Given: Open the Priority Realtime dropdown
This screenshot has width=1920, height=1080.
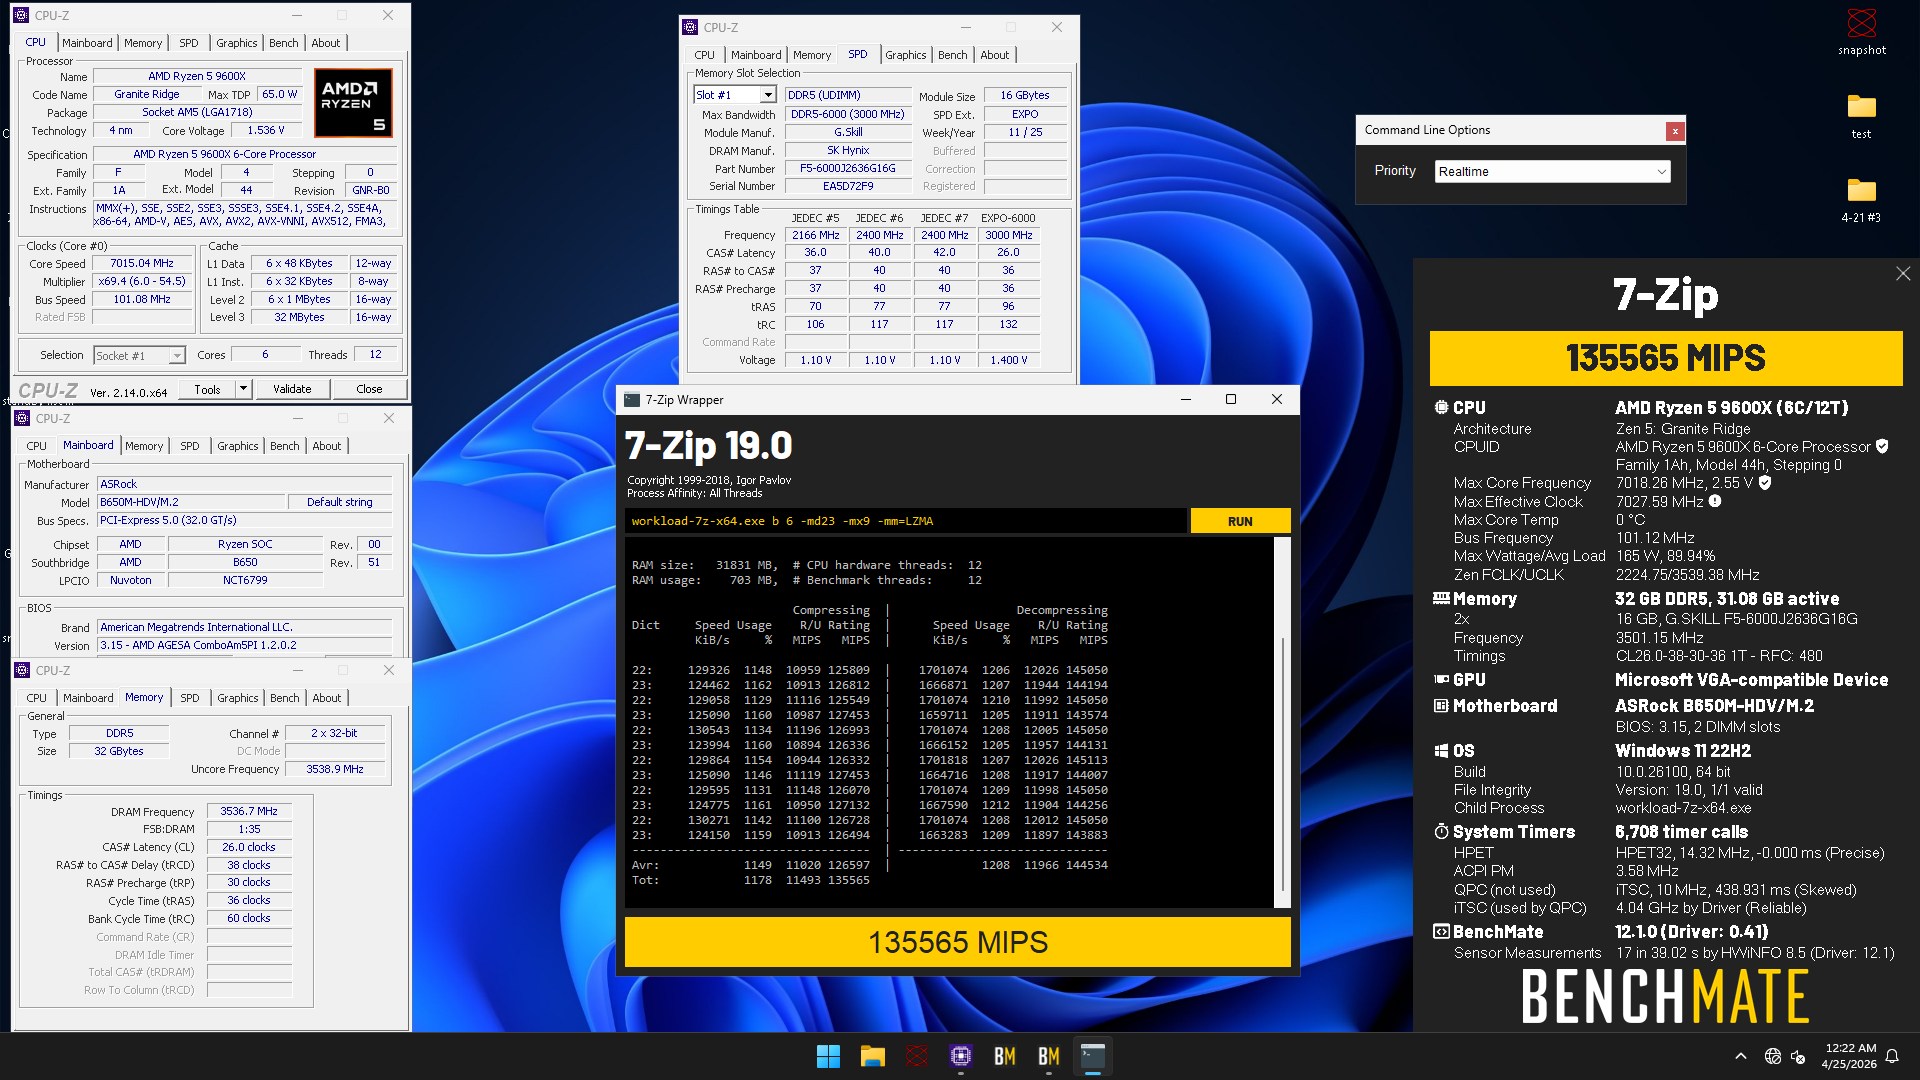Looking at the screenshot, I should 1552,171.
